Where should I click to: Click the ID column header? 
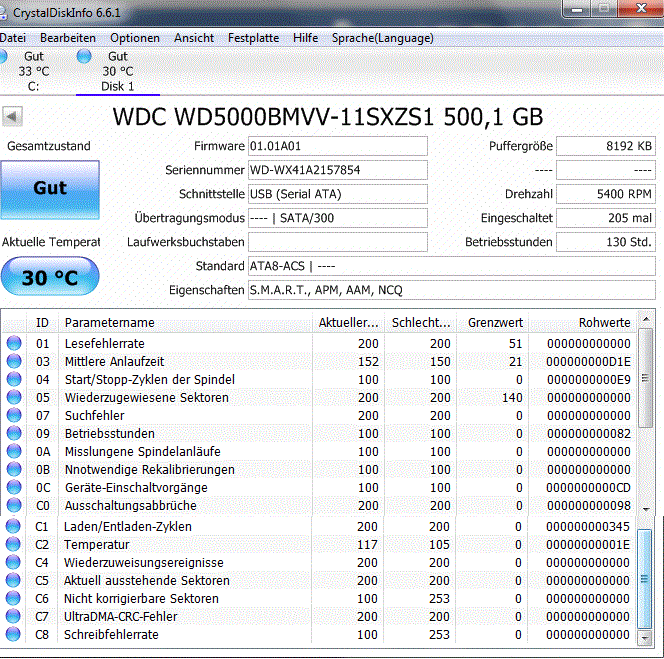point(42,323)
